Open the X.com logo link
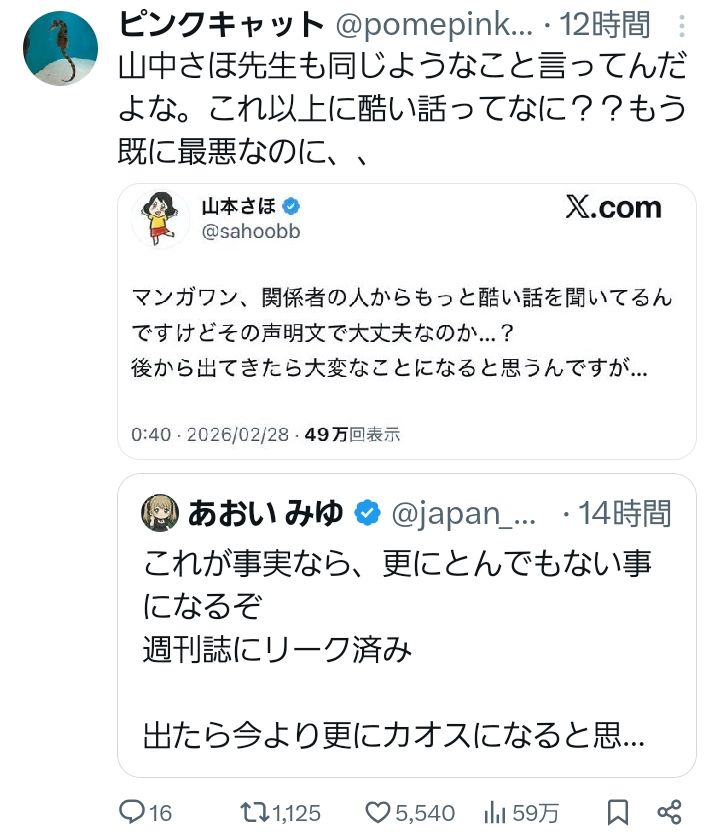This screenshot has width=720, height=839. [613, 207]
